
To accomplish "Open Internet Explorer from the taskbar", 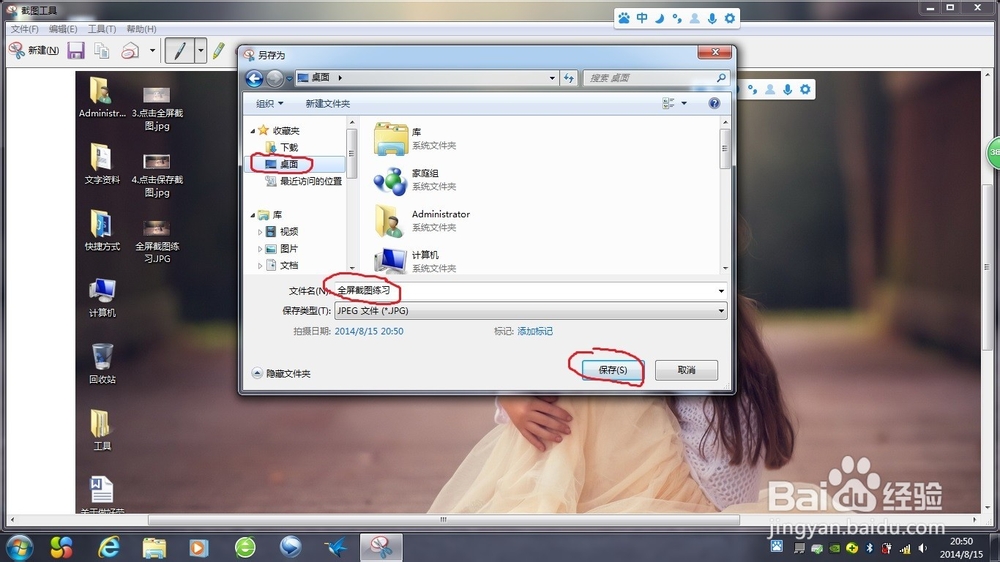I will [109, 547].
